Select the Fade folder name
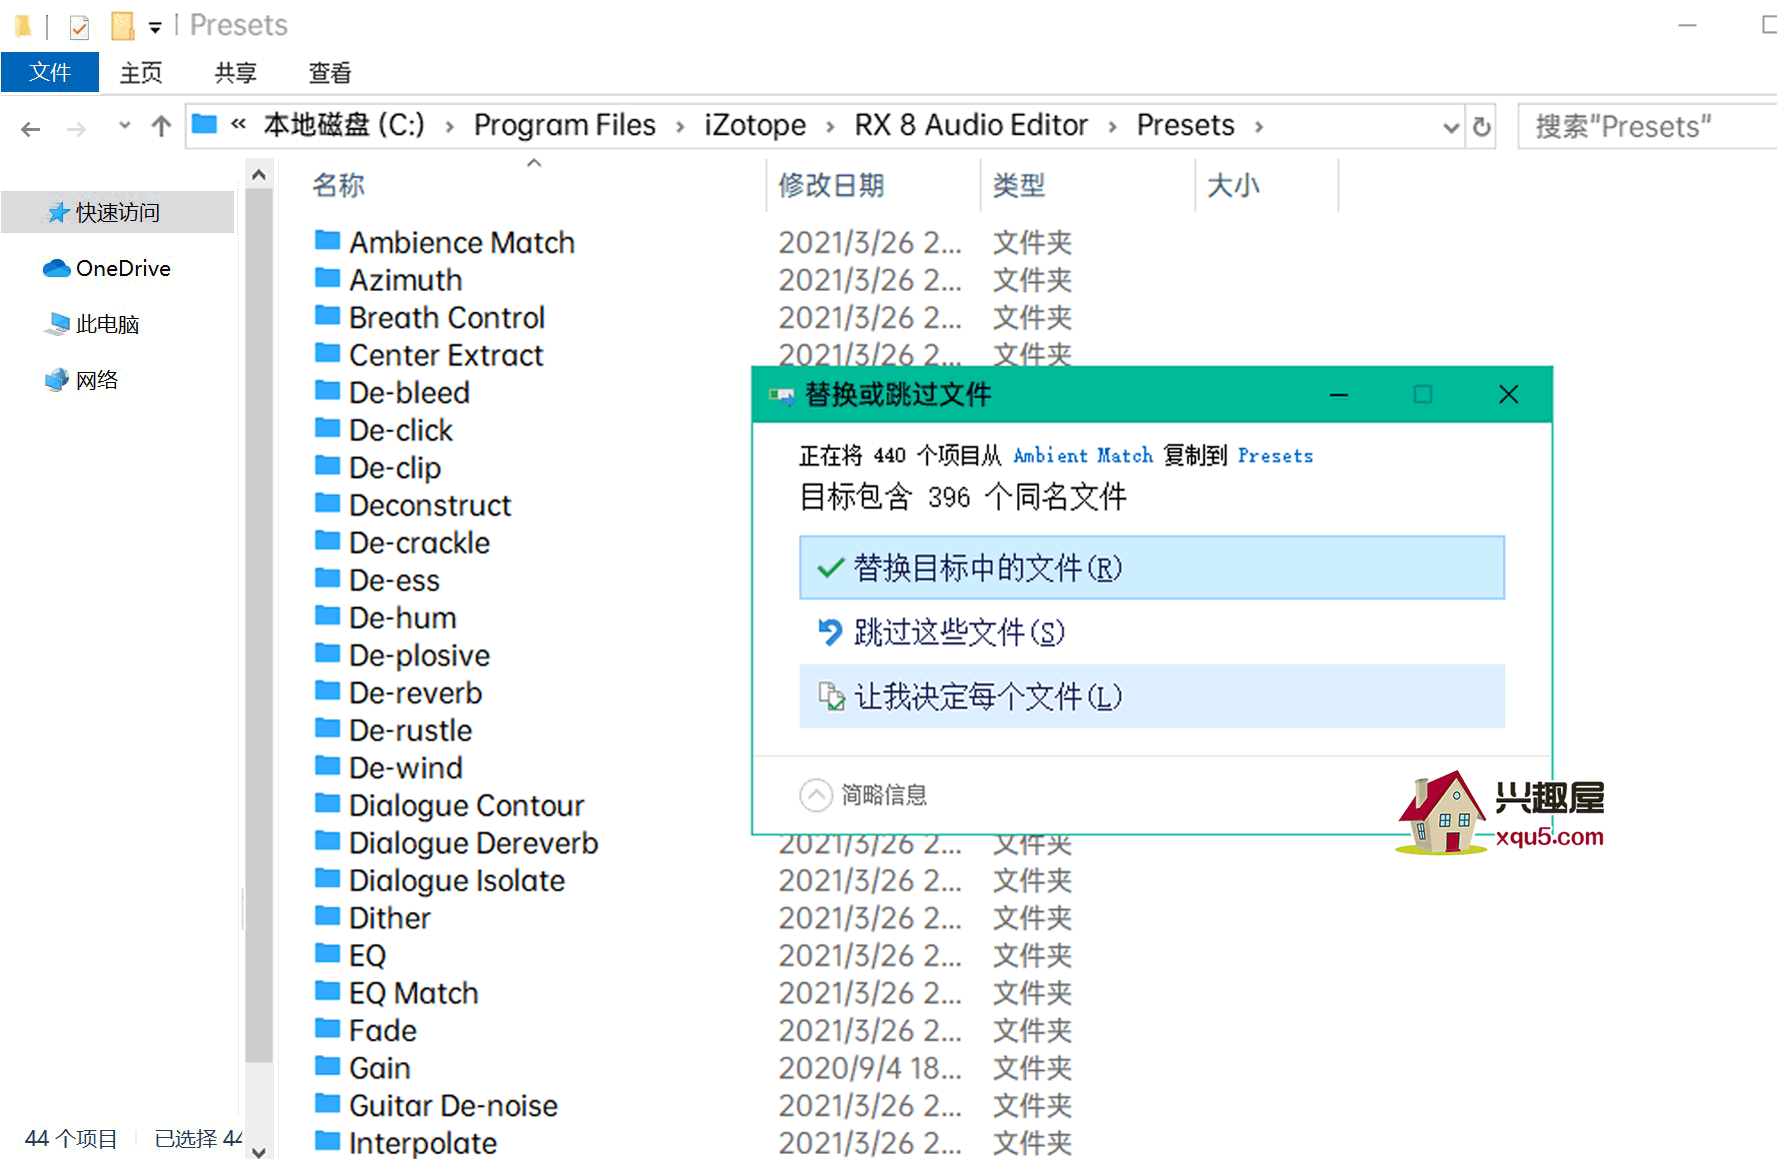 (x=383, y=1030)
